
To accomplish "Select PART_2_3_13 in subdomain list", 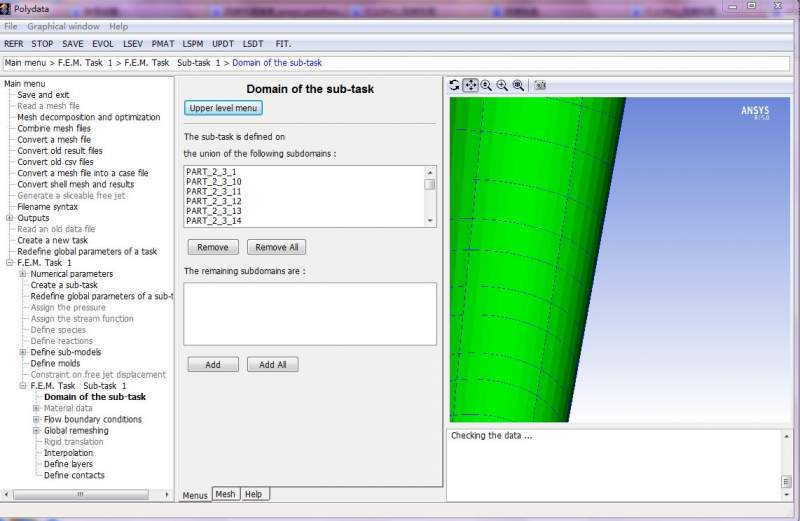I will [x=304, y=211].
